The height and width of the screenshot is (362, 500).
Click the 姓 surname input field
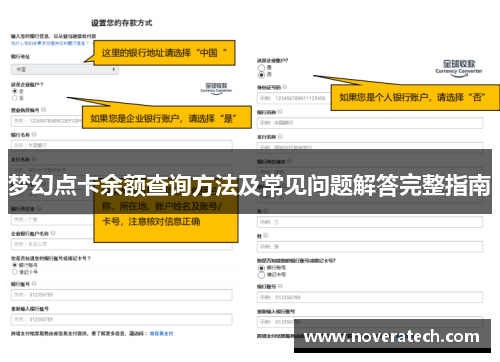[370, 247]
